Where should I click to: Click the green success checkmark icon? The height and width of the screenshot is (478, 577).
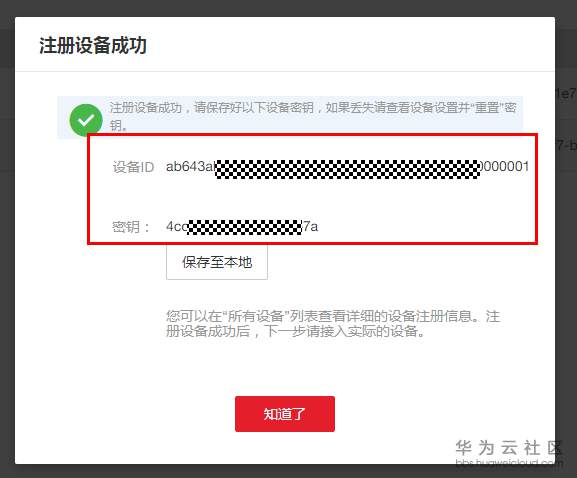86,120
